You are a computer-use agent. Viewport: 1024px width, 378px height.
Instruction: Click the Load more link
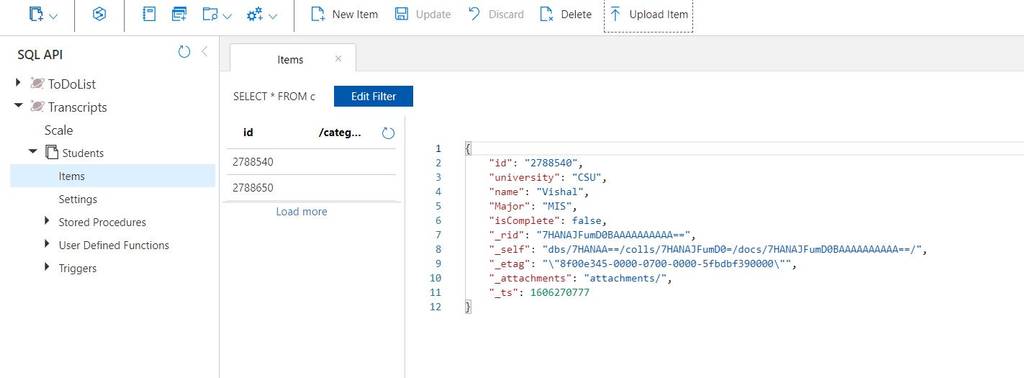tap(302, 212)
